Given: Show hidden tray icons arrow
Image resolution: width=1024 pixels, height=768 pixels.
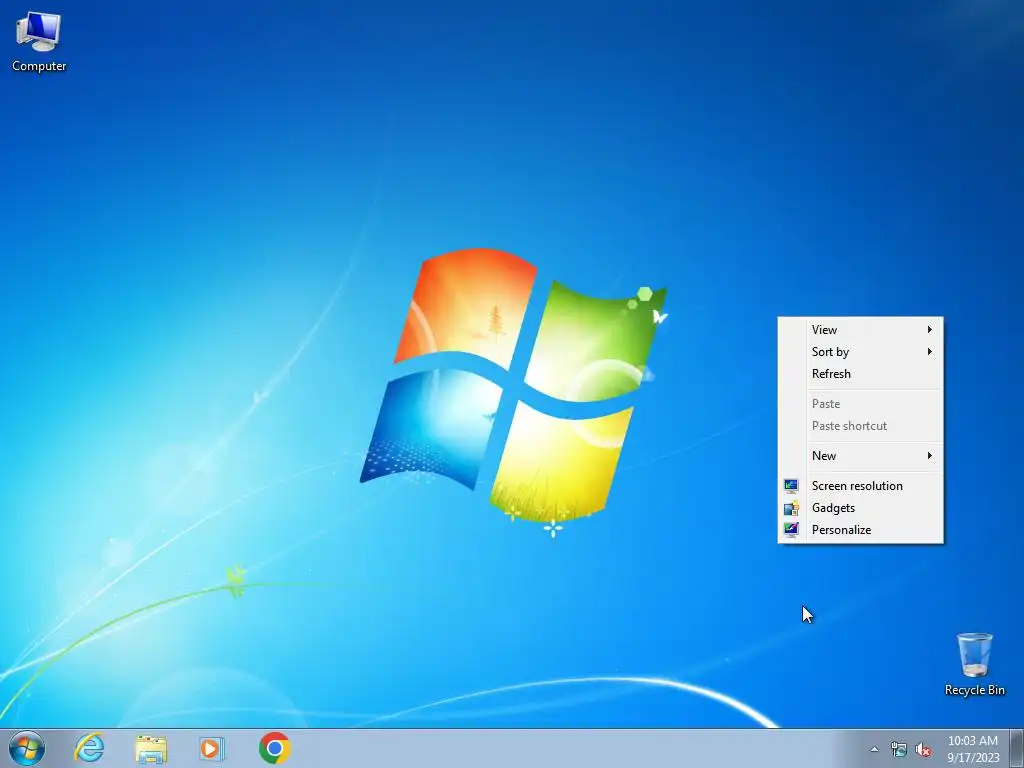Looking at the screenshot, I should click(x=874, y=750).
